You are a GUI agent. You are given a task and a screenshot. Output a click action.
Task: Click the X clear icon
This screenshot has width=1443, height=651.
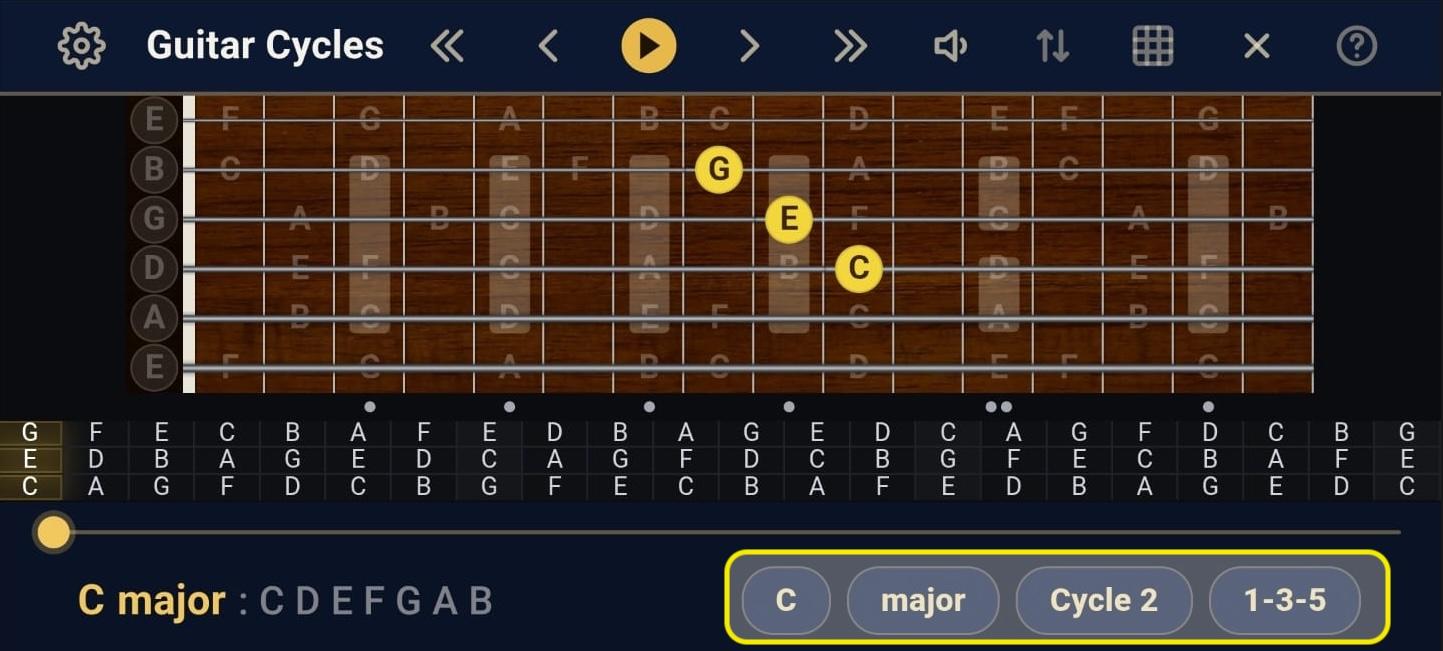coord(1256,46)
